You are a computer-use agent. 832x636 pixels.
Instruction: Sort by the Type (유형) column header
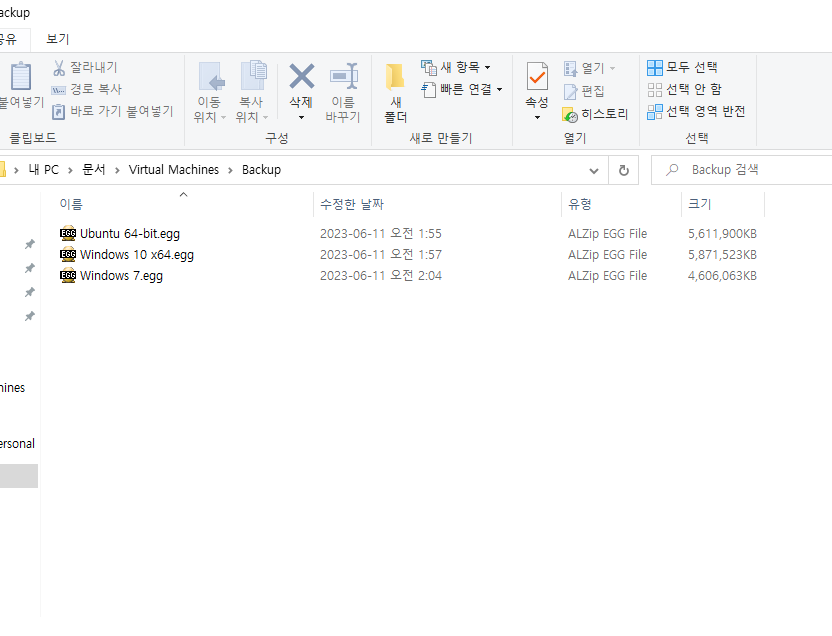pyautogui.click(x=579, y=204)
